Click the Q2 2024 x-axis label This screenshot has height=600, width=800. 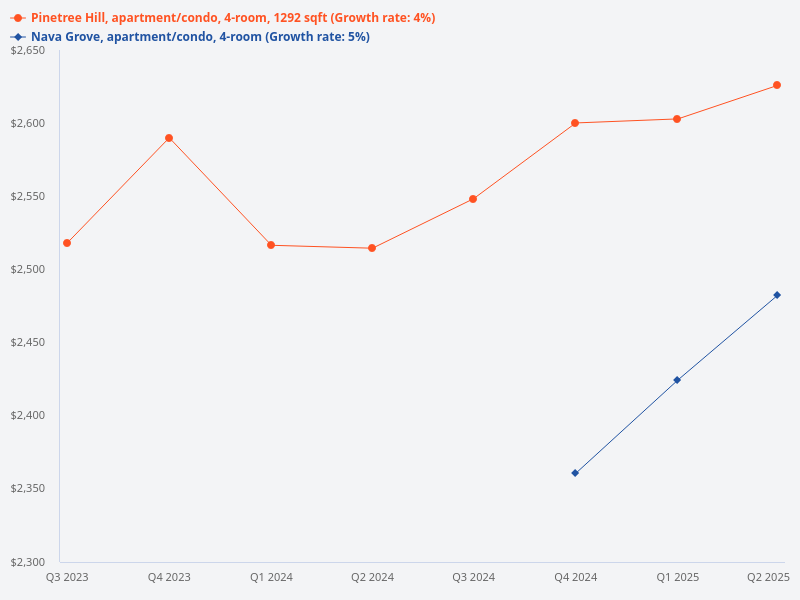tap(372, 577)
